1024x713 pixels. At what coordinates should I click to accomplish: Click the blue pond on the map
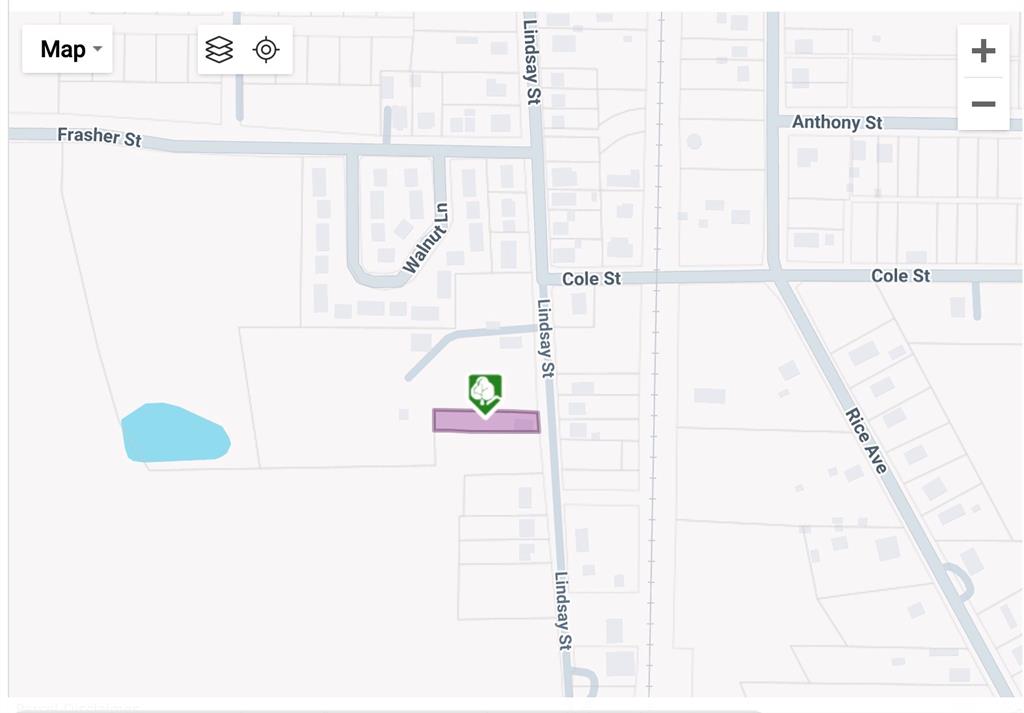pyautogui.click(x=175, y=433)
